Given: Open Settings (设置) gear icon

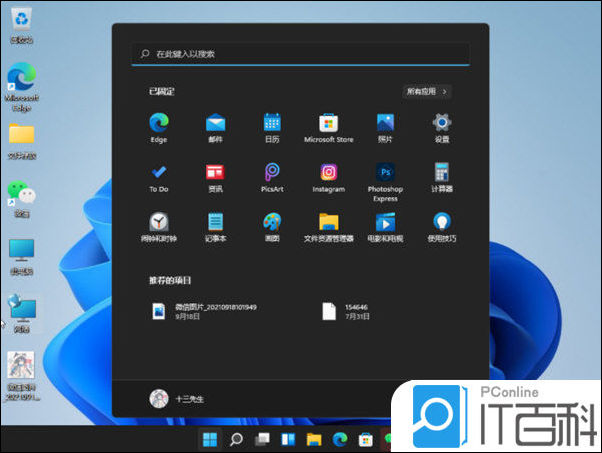Looking at the screenshot, I should click(x=442, y=128).
